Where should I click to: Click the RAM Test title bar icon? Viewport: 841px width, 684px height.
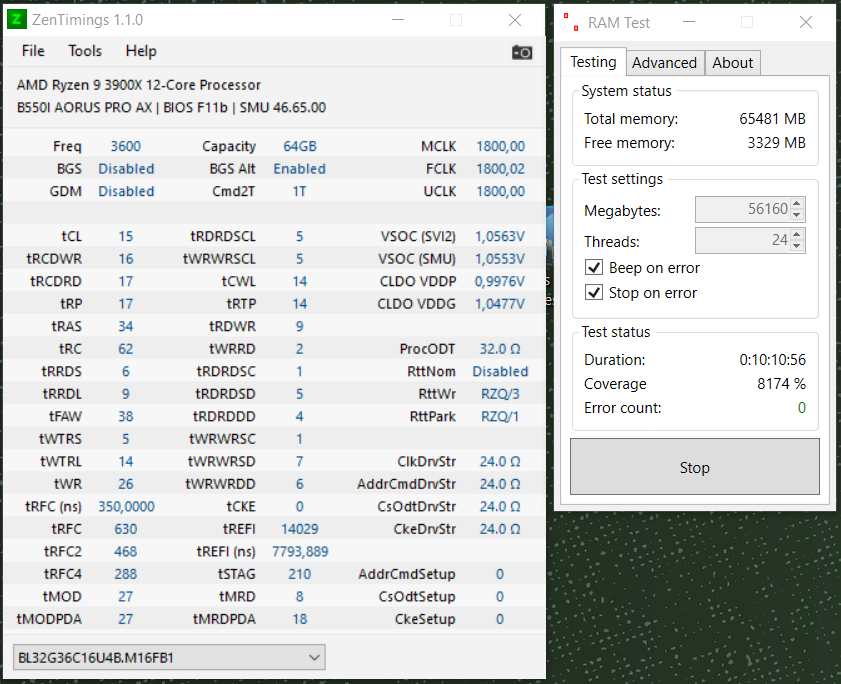[x=571, y=22]
